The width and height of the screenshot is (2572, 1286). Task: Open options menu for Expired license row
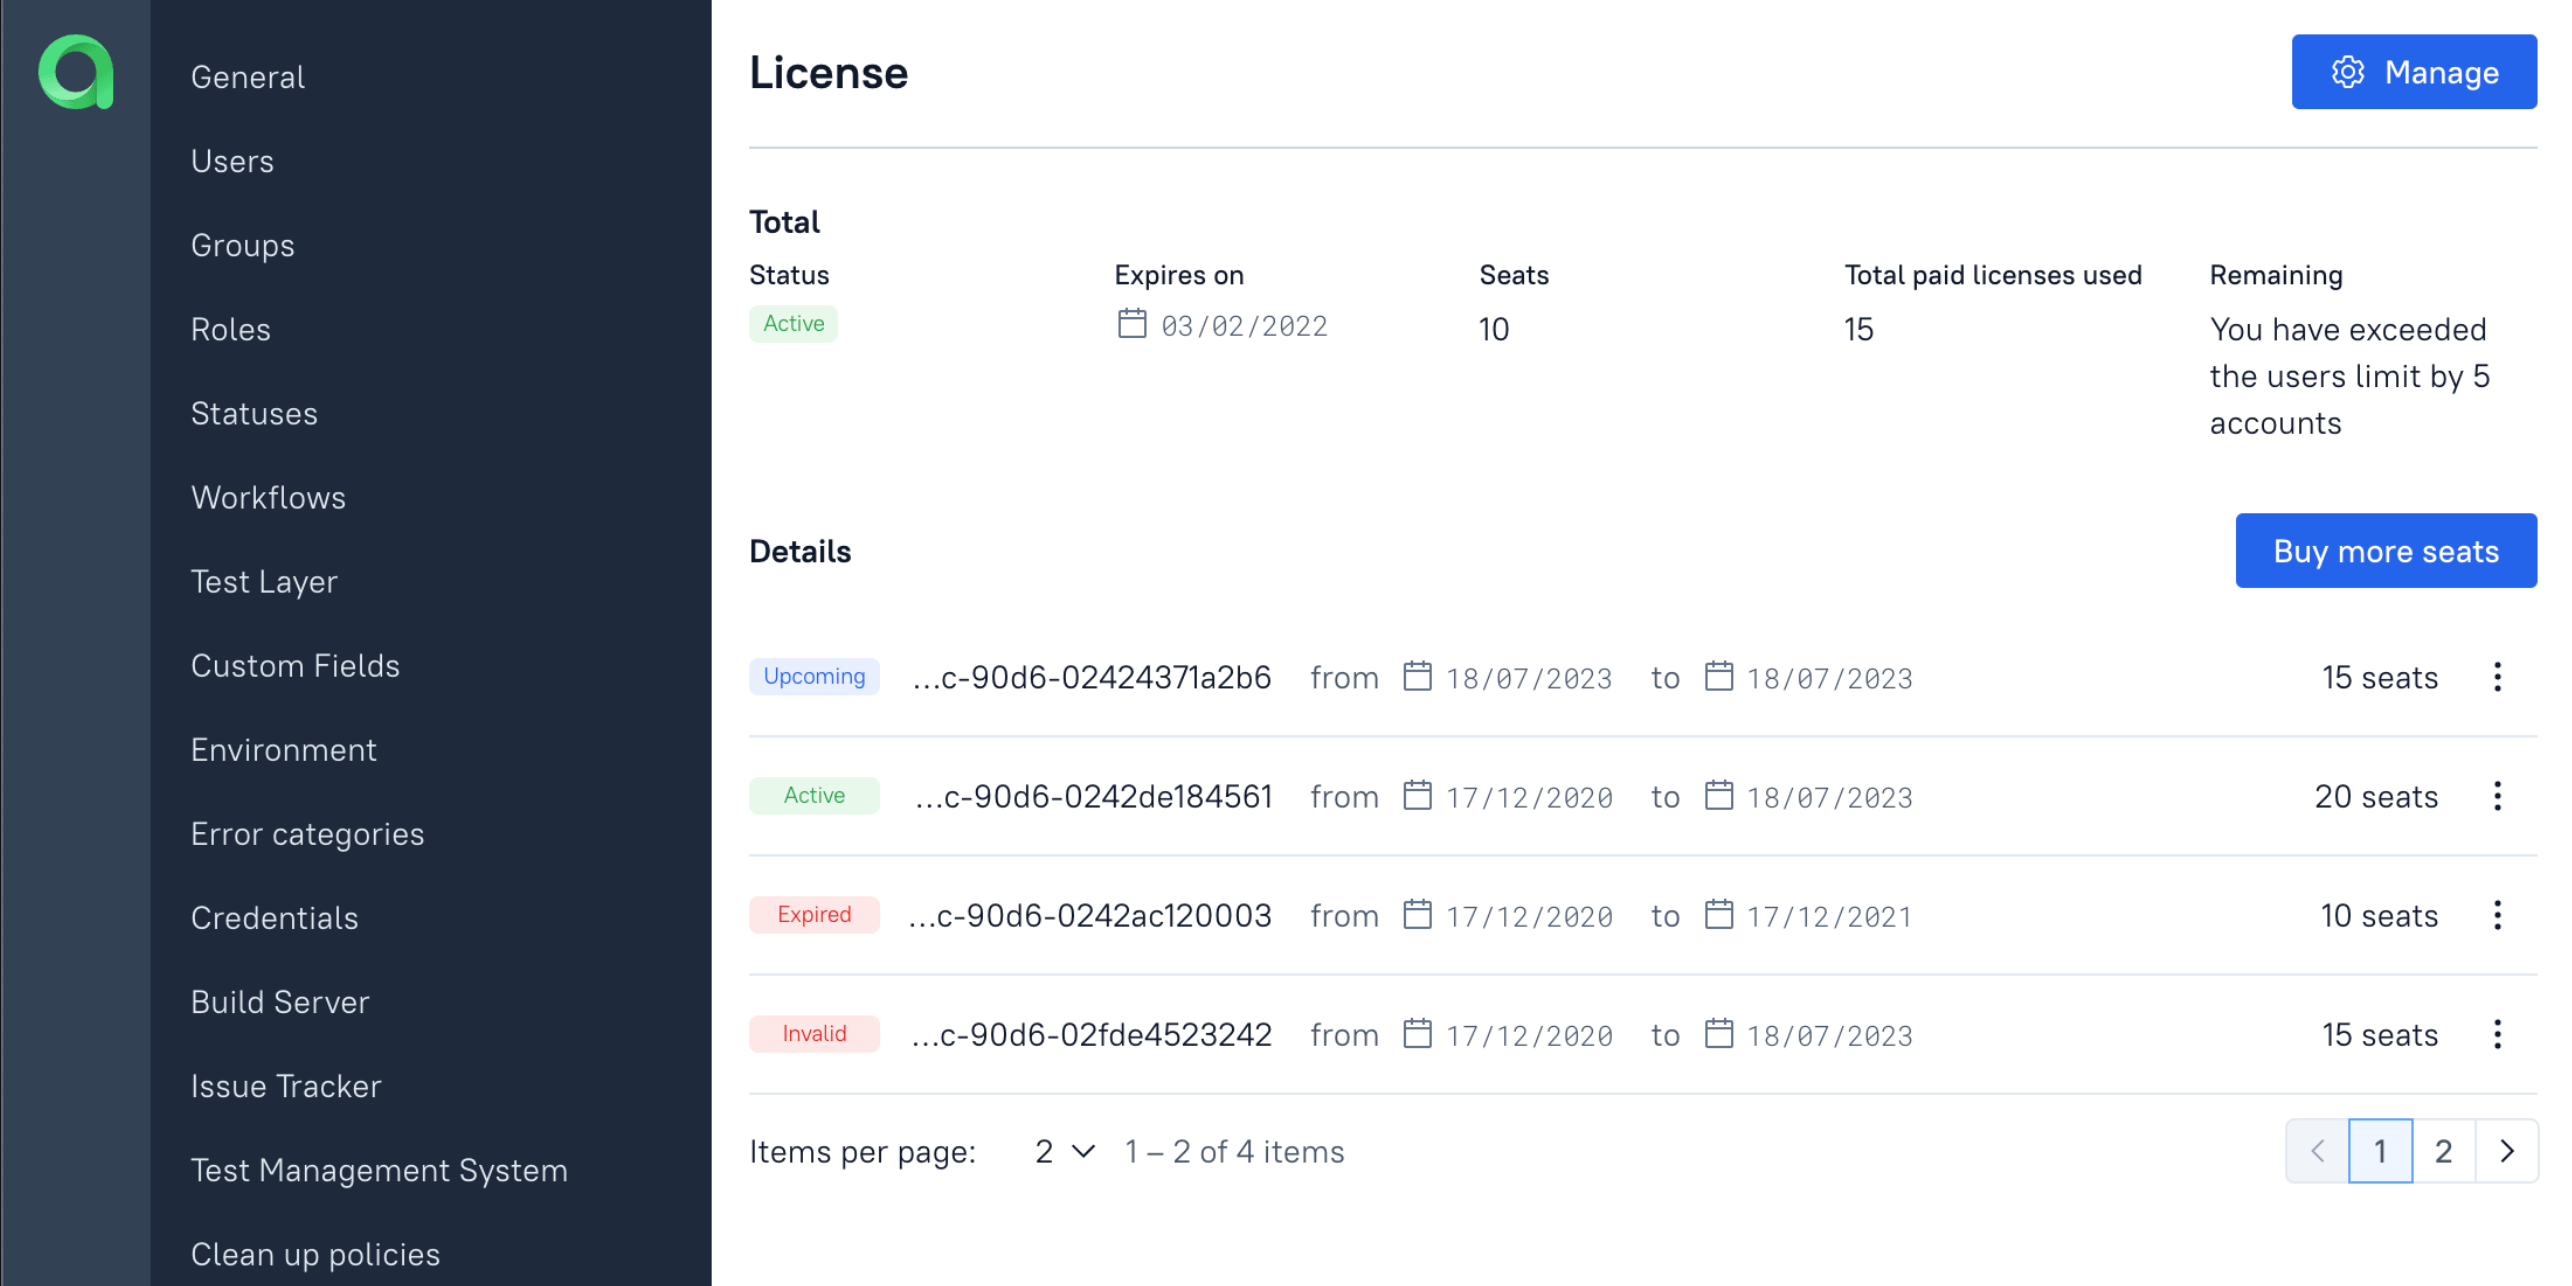(2496, 915)
